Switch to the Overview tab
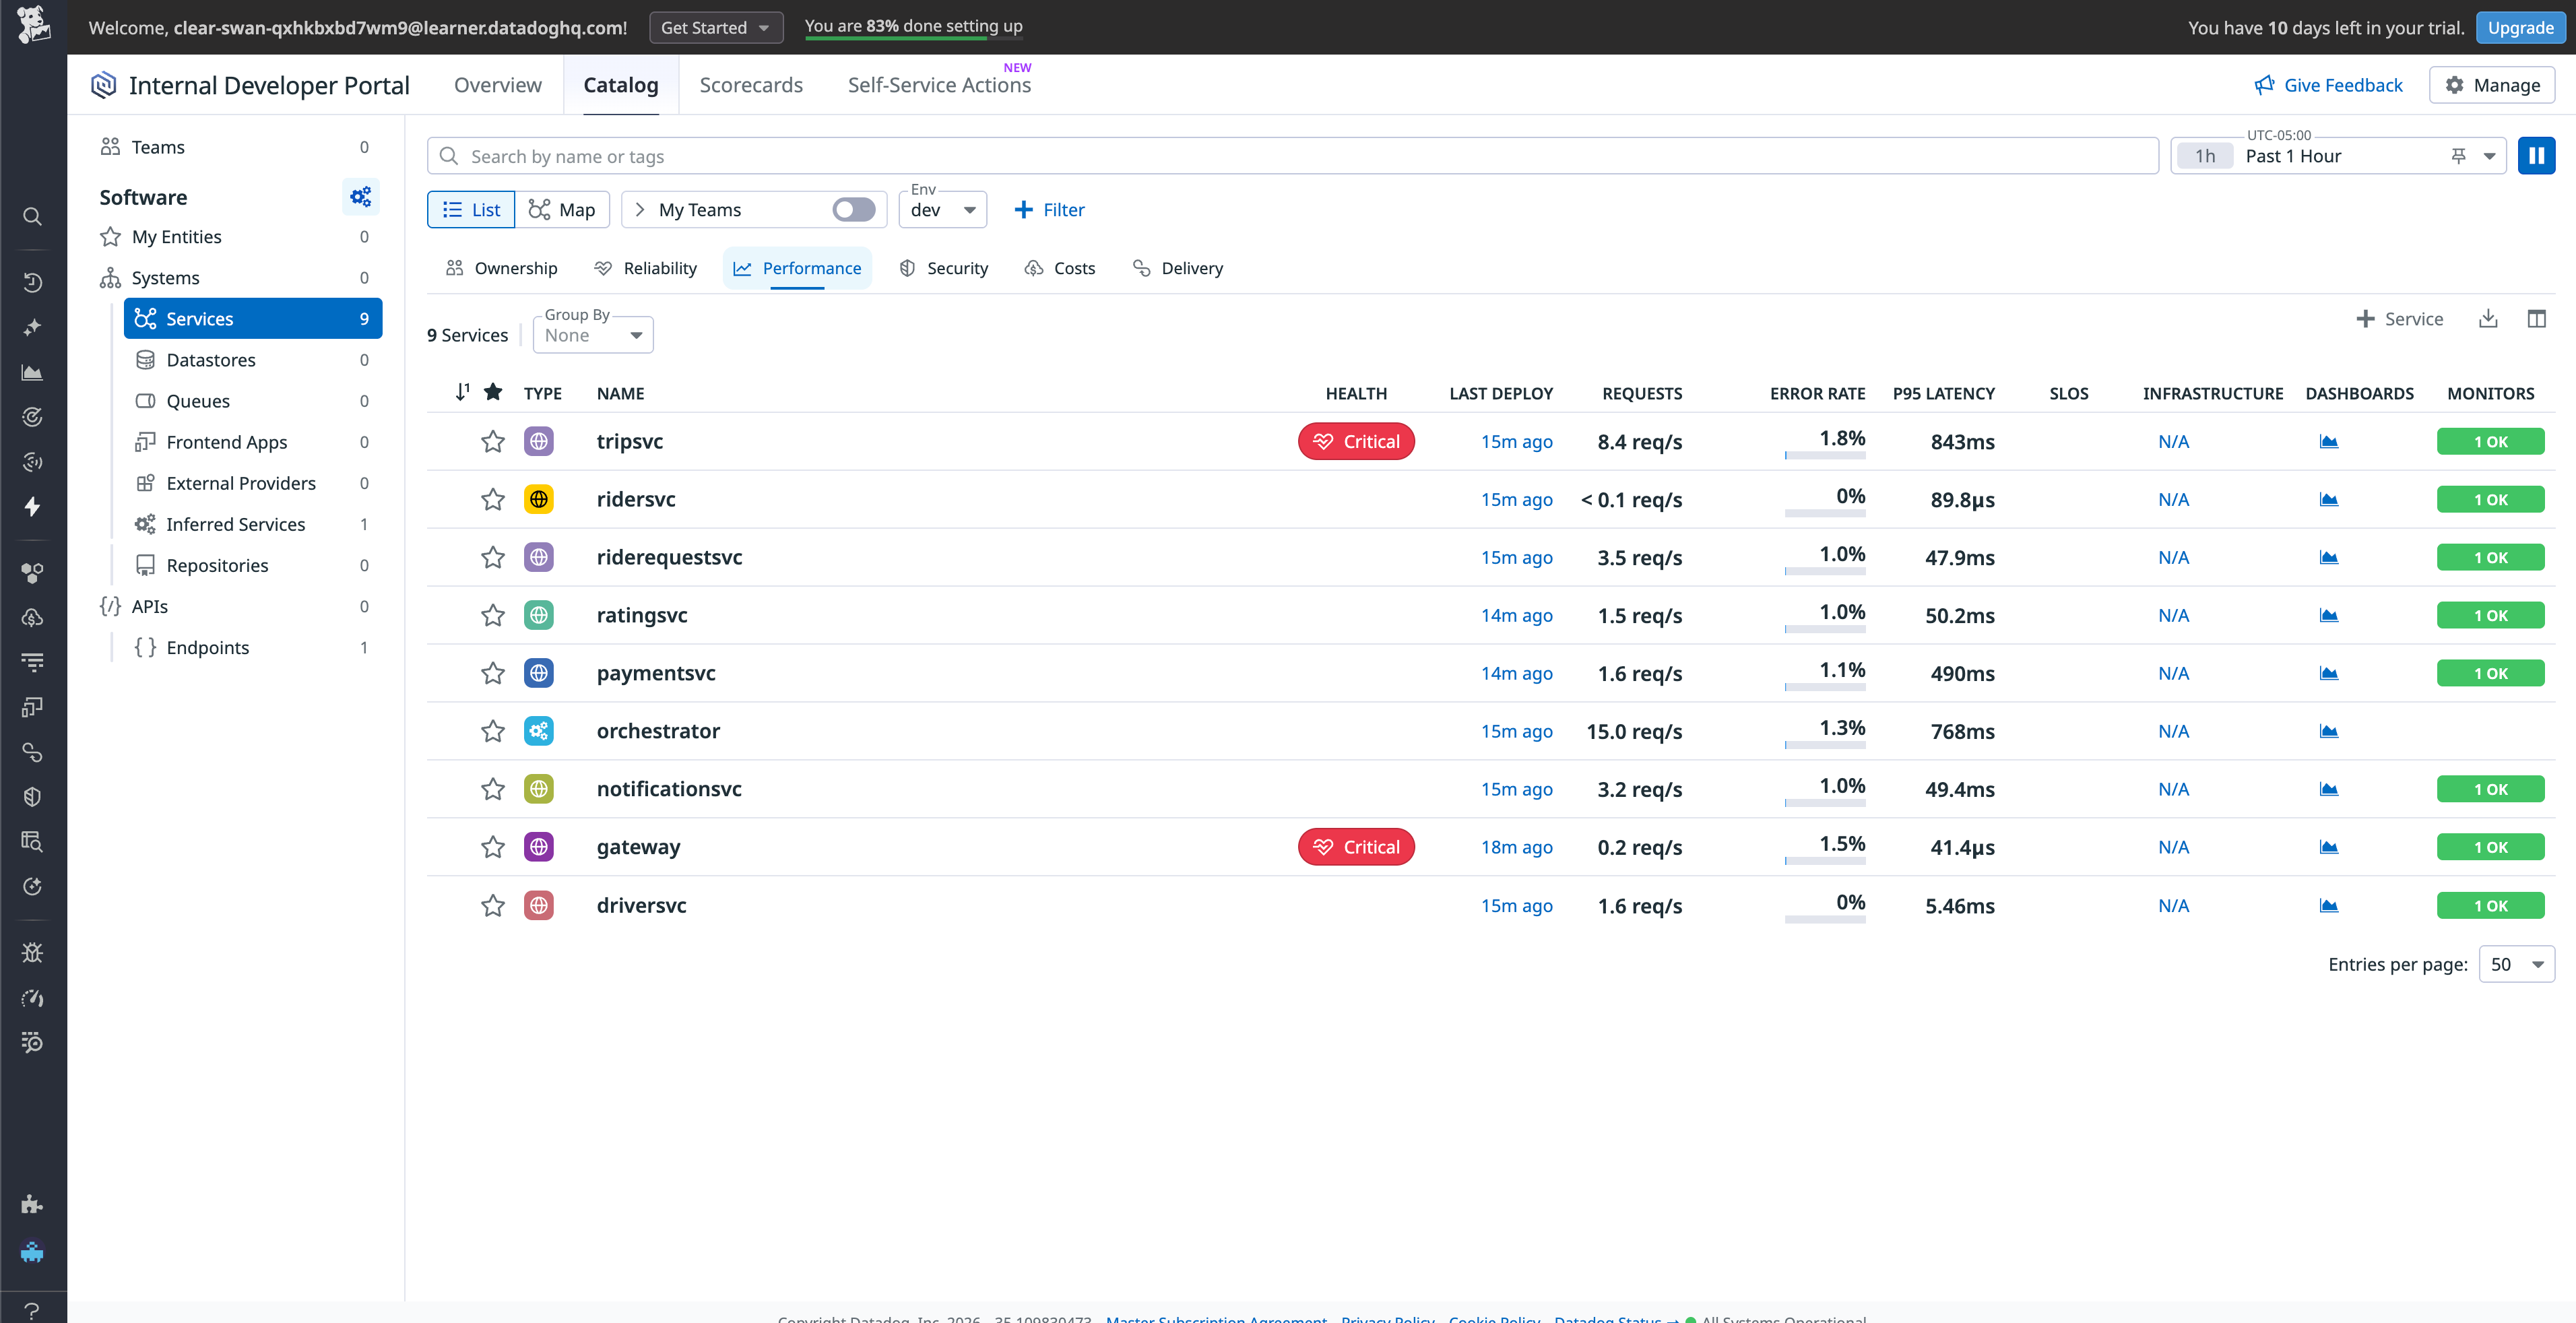The image size is (2576, 1323). pos(498,85)
